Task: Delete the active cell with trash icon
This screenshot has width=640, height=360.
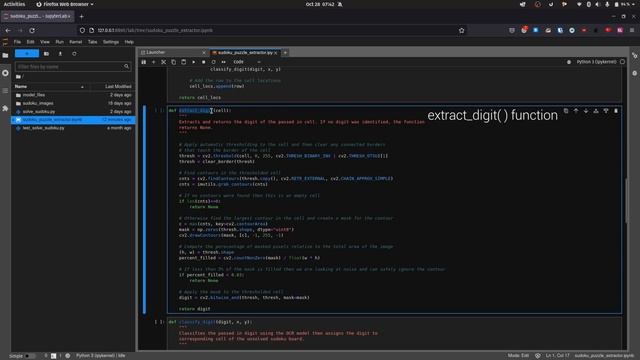Action: 616,111
